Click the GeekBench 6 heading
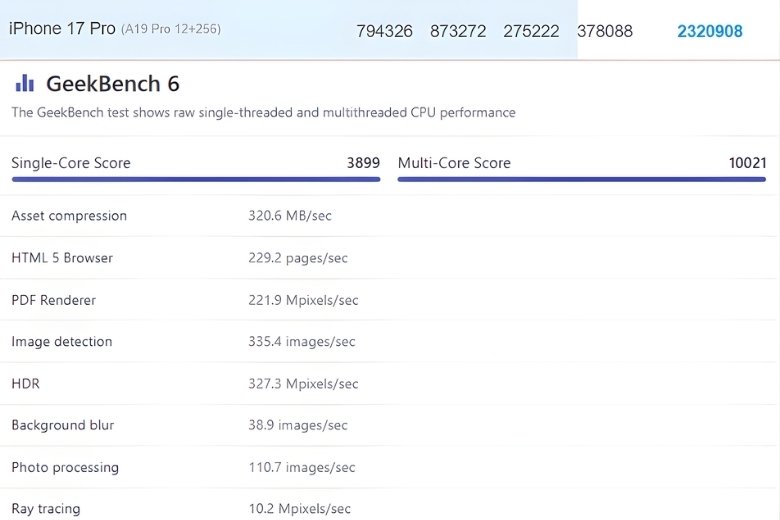780x520 pixels. point(112,84)
